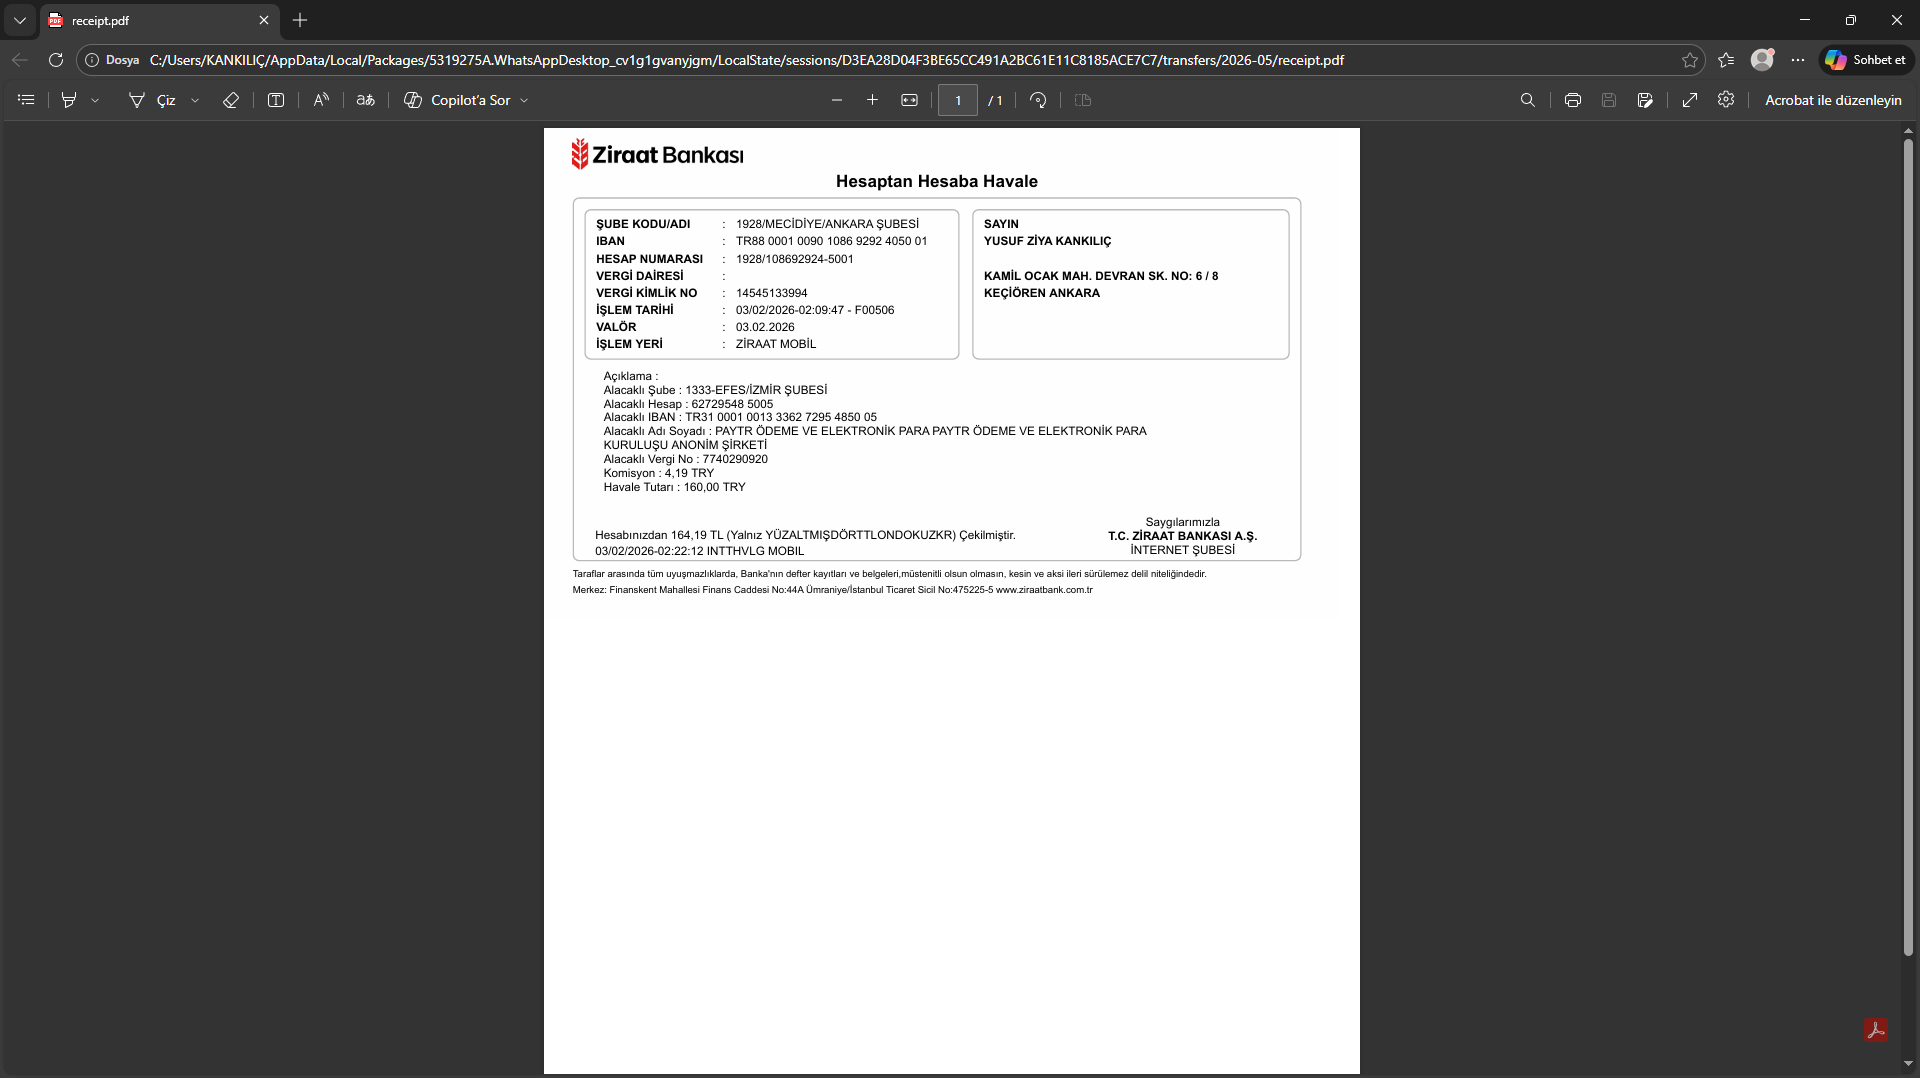Rotate the PDF page
The height and width of the screenshot is (1078, 1920).
coord(1038,100)
